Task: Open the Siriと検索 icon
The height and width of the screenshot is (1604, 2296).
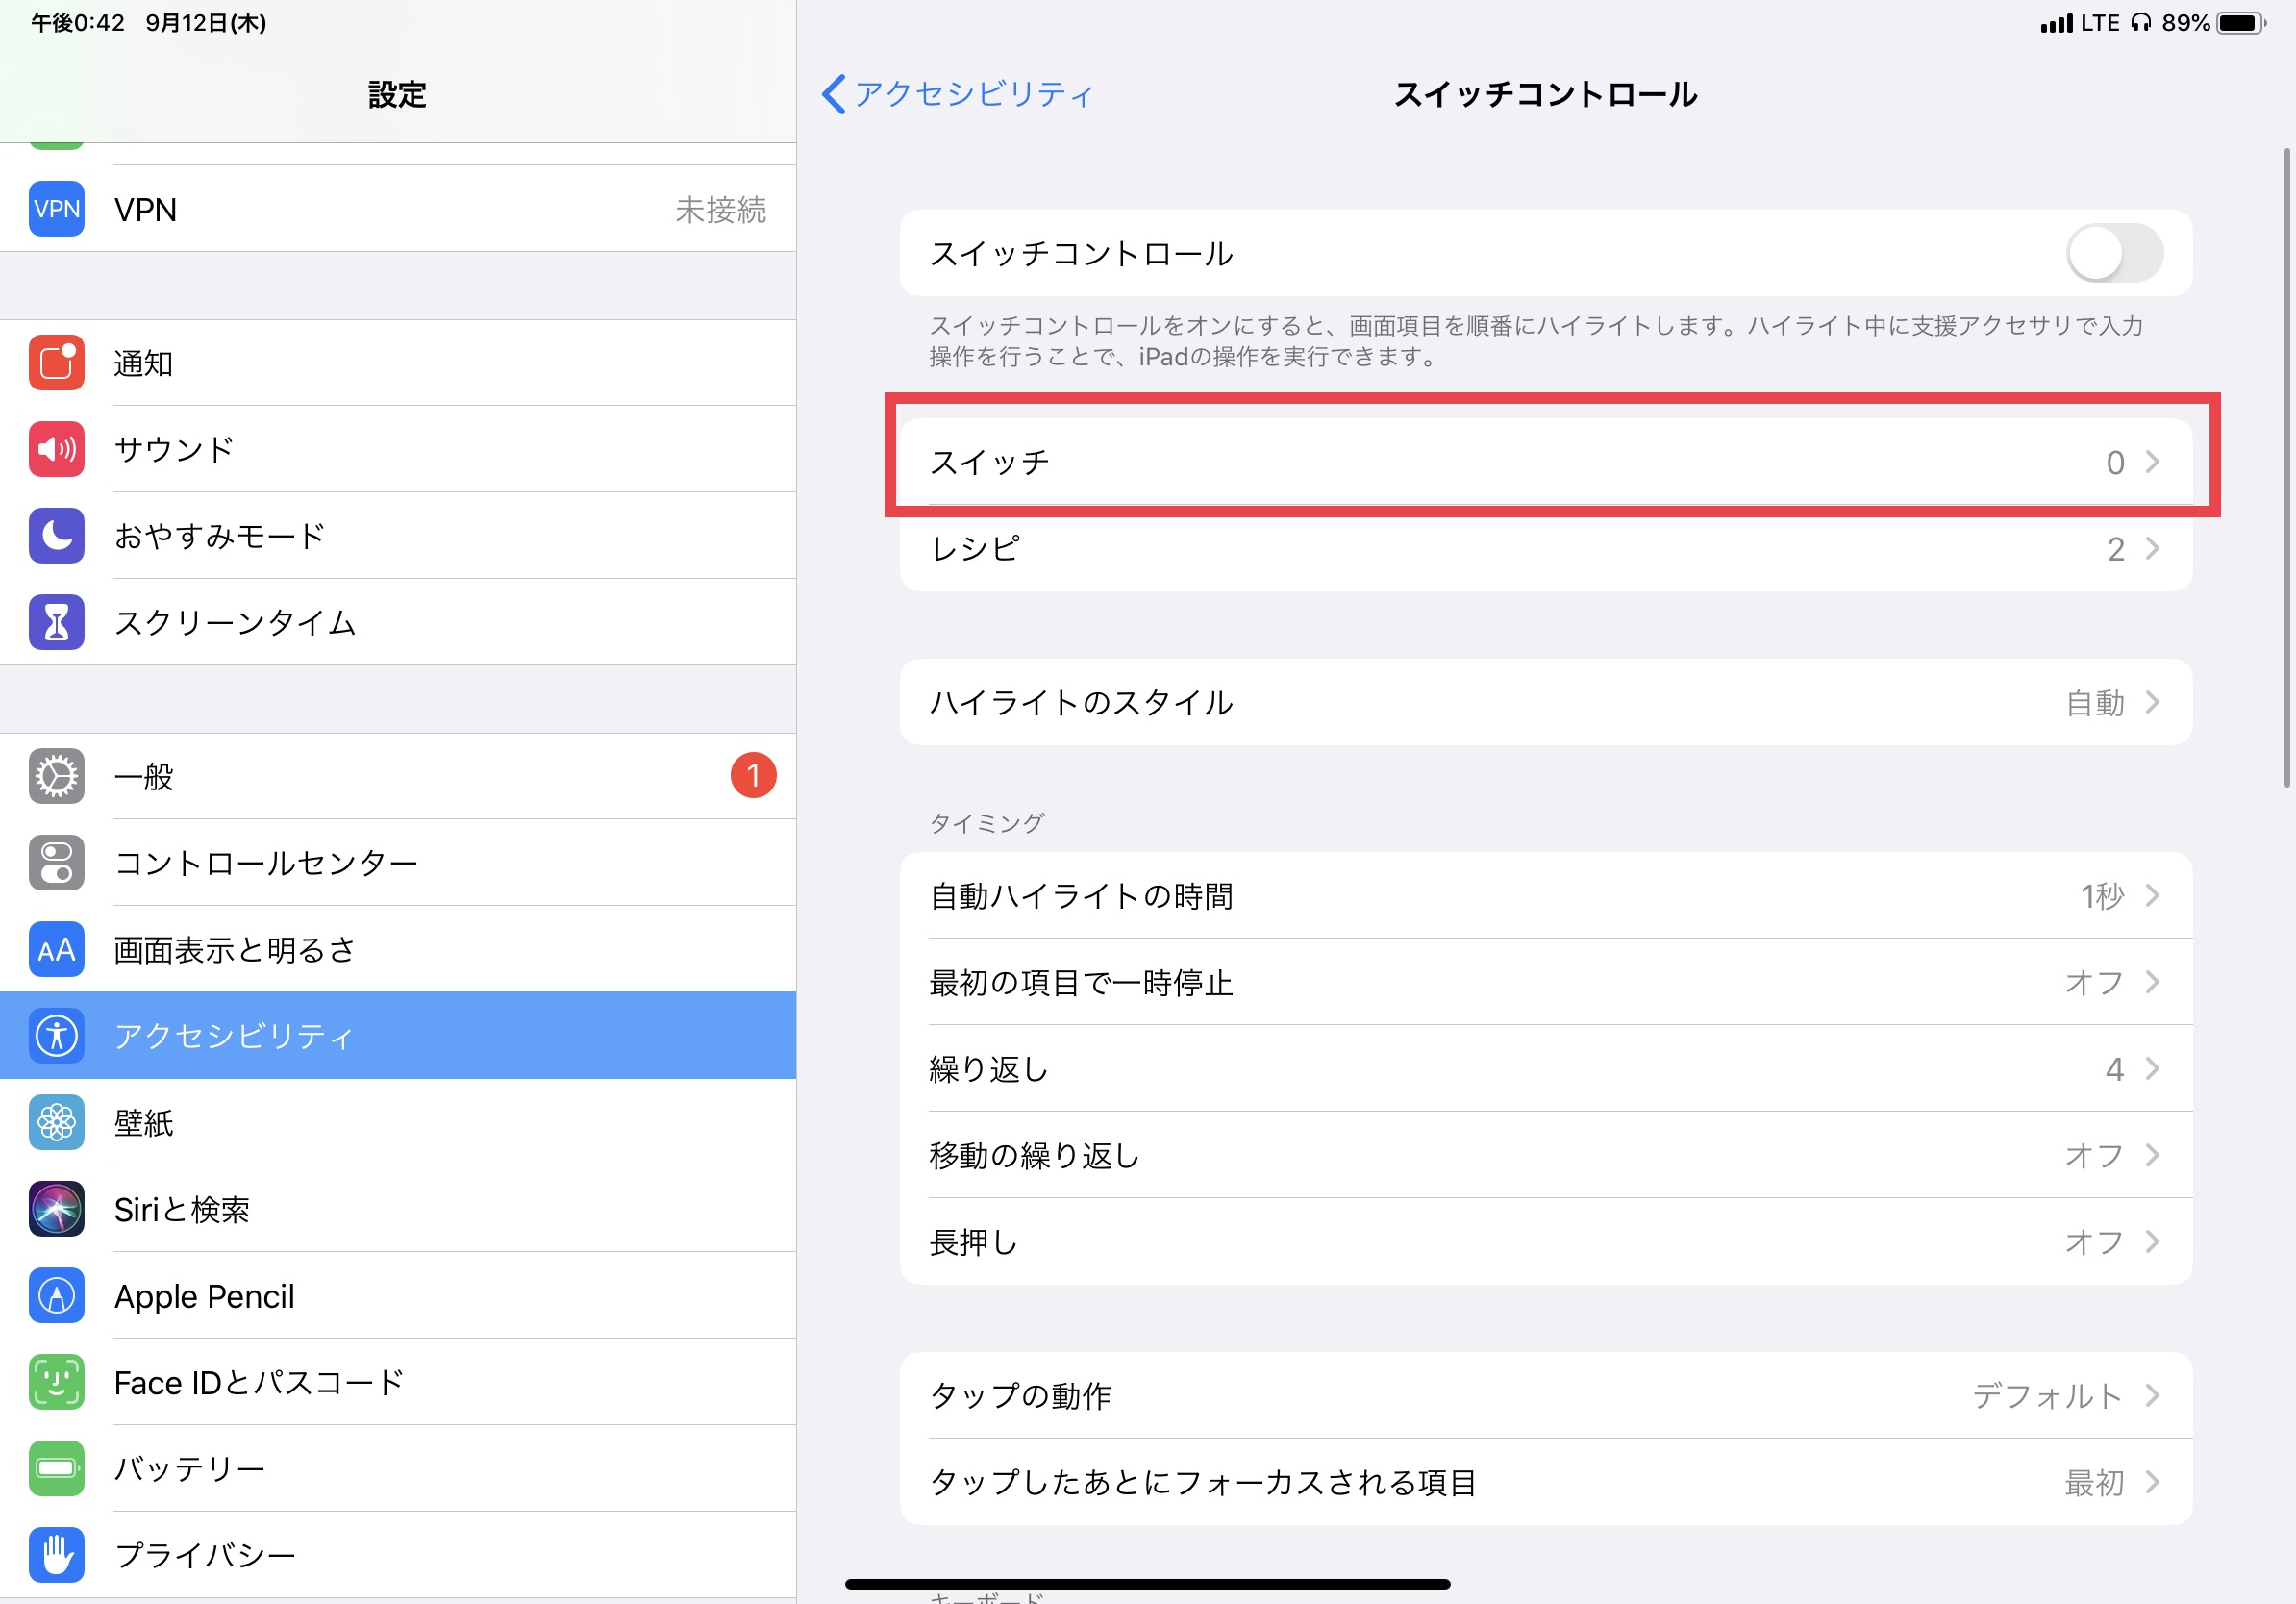Action: (56, 1209)
